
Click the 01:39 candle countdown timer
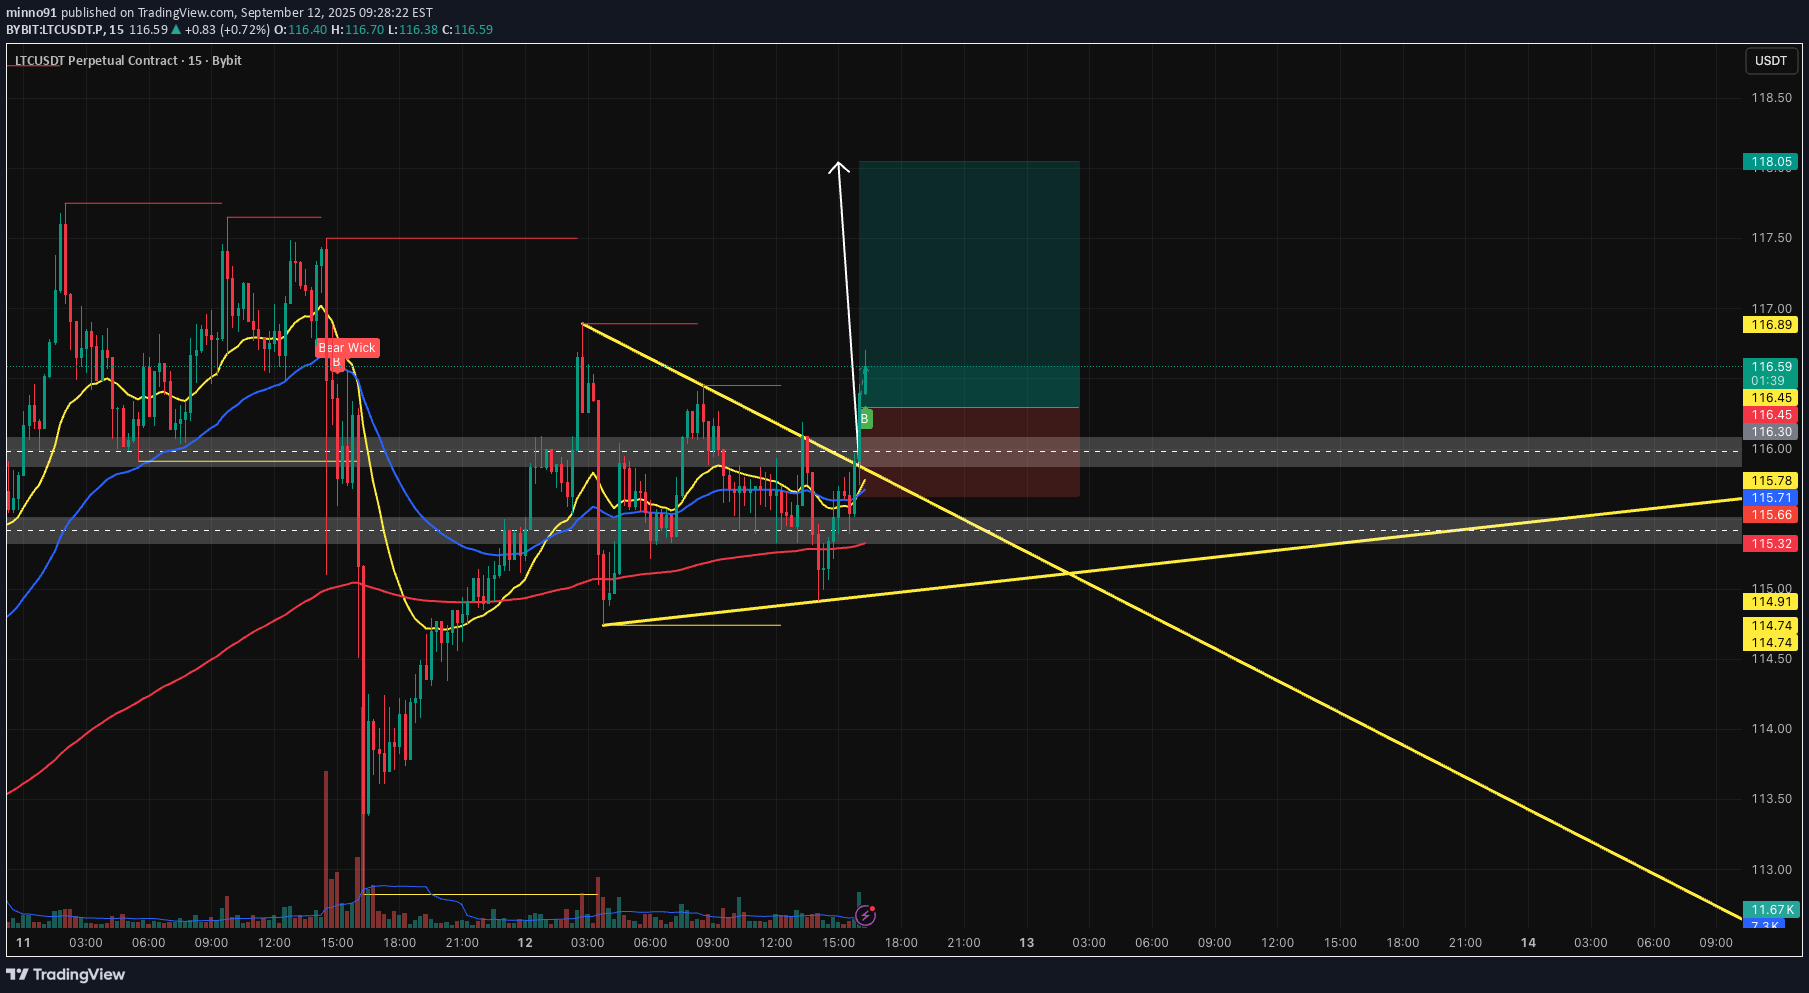point(1768,381)
